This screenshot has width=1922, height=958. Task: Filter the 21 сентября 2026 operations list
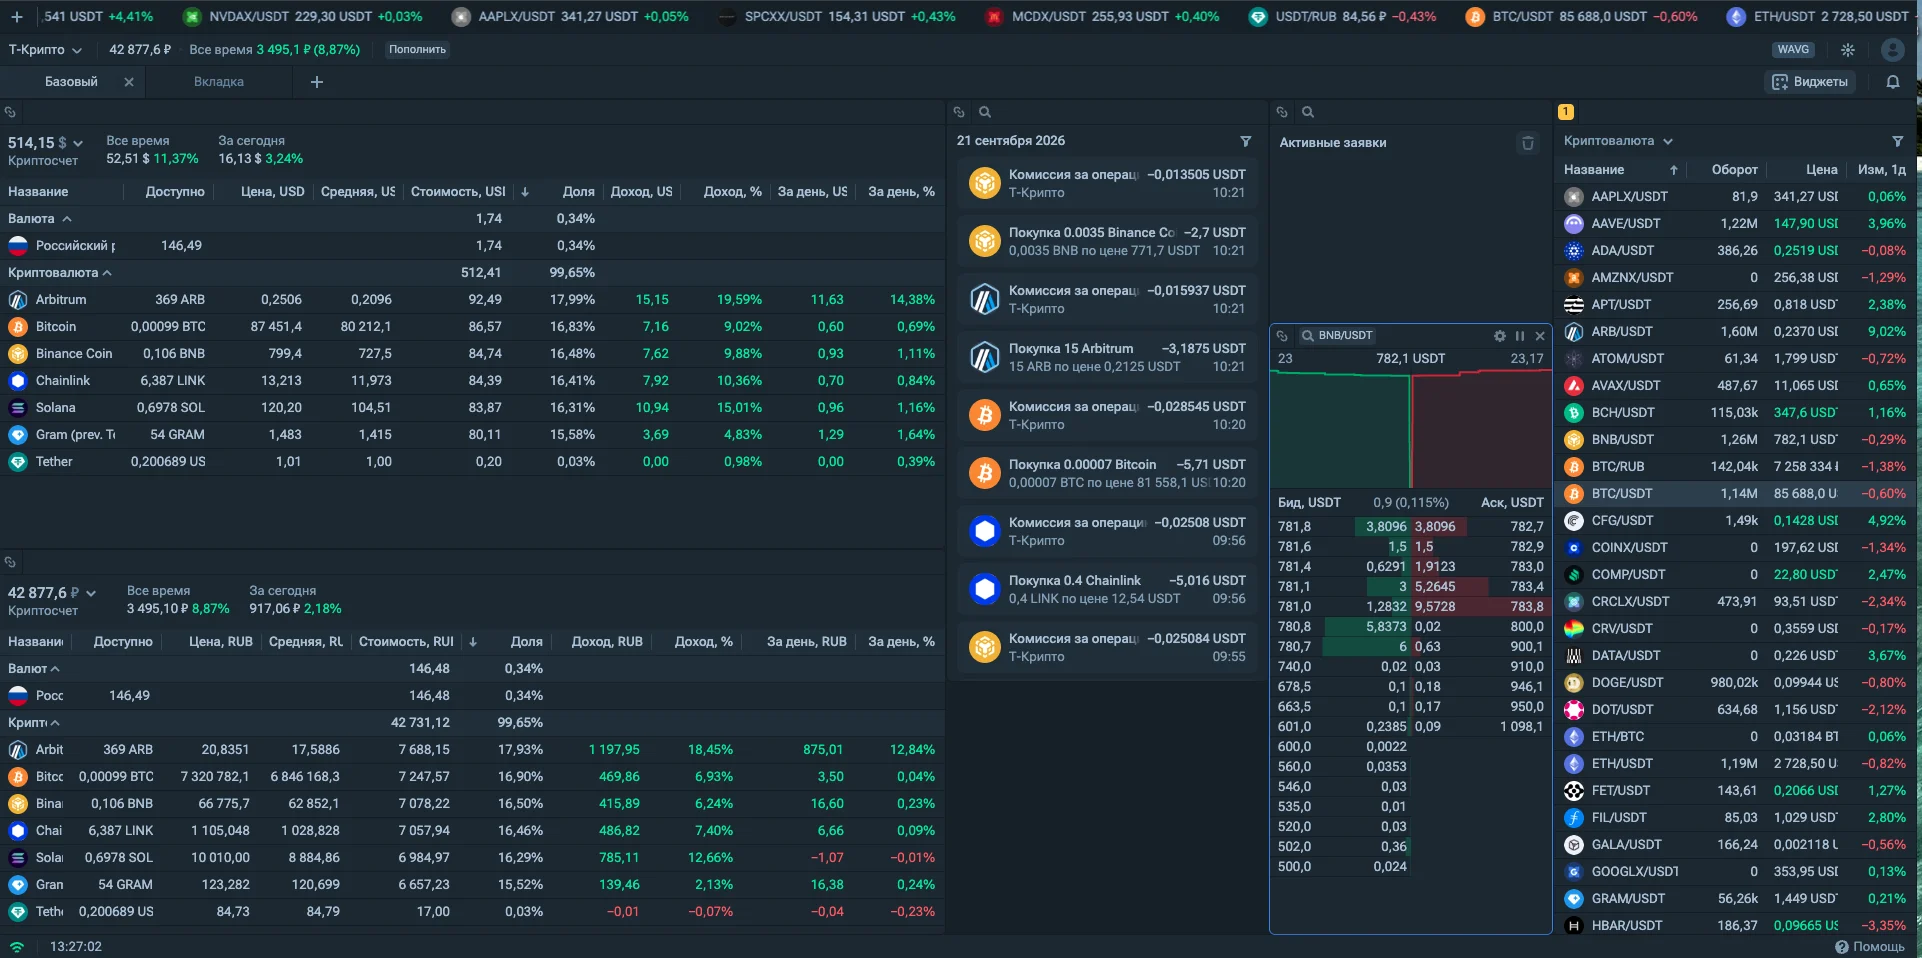point(1245,141)
